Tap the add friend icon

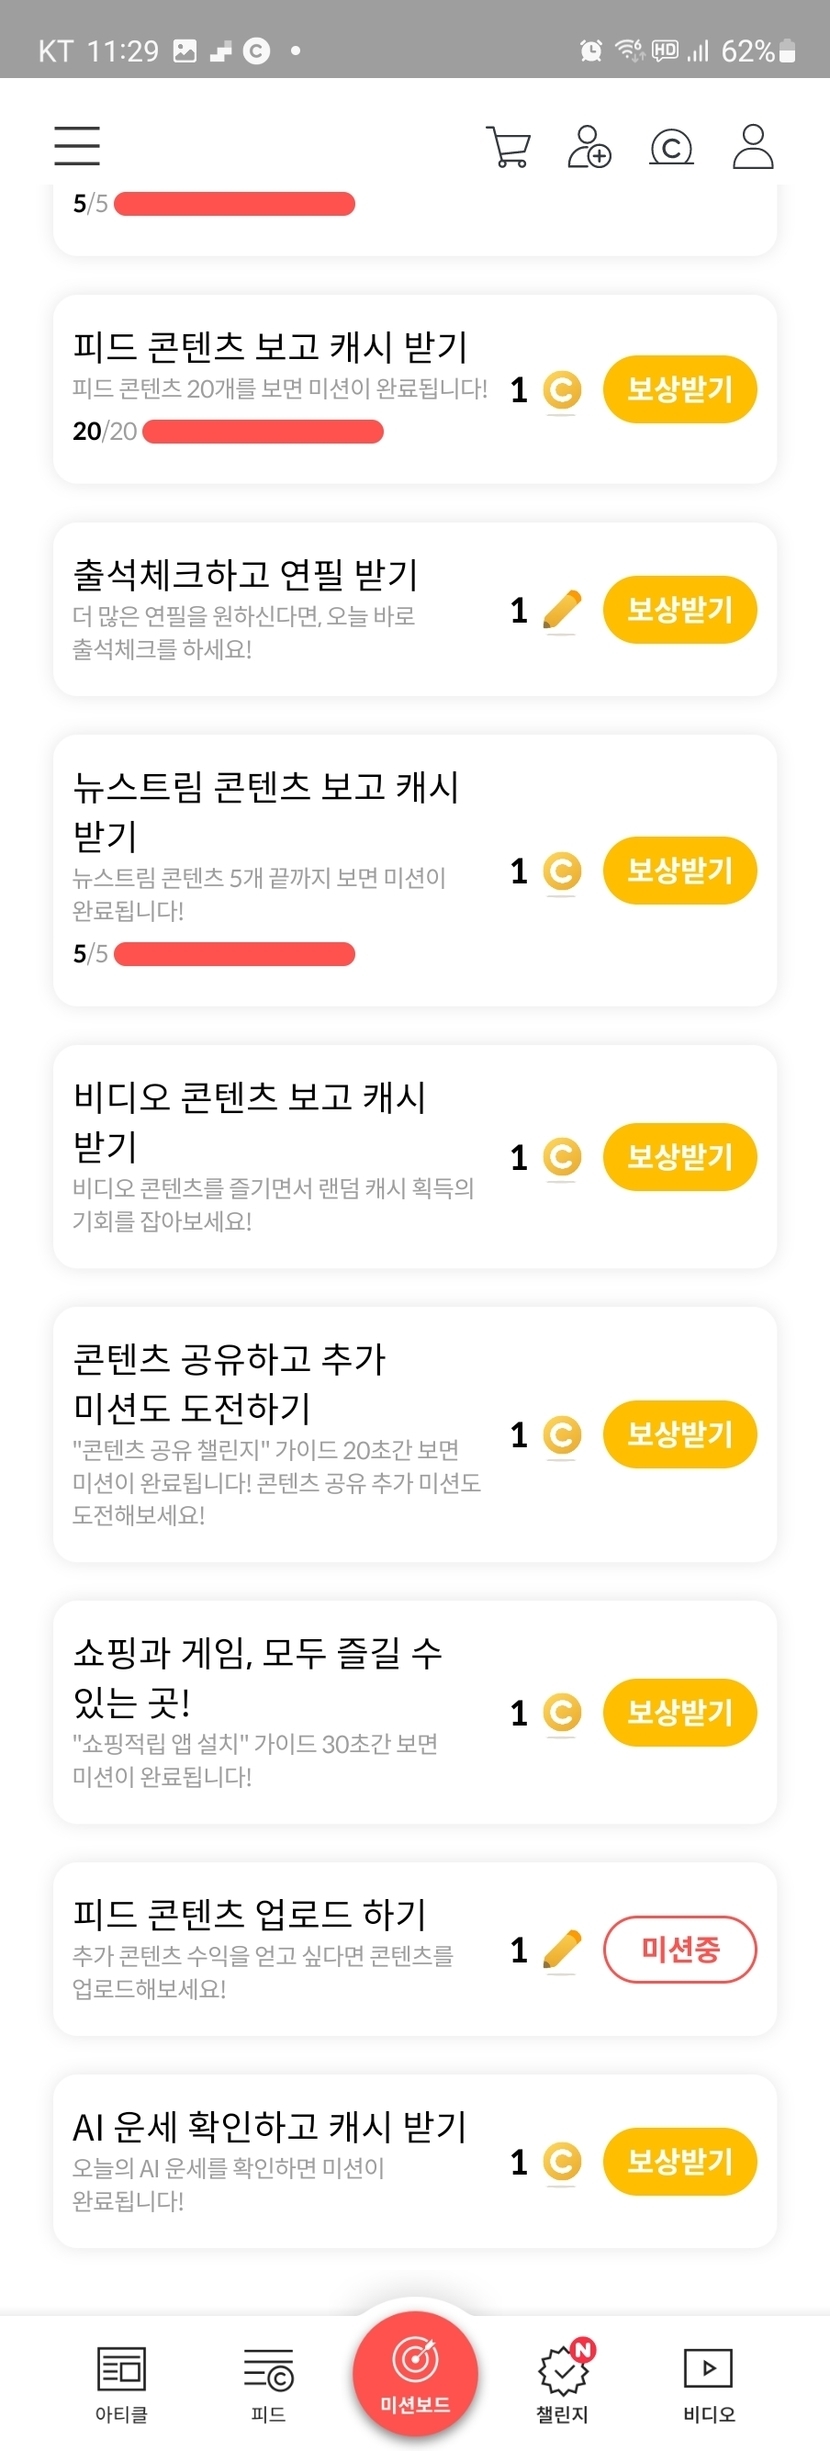point(589,147)
